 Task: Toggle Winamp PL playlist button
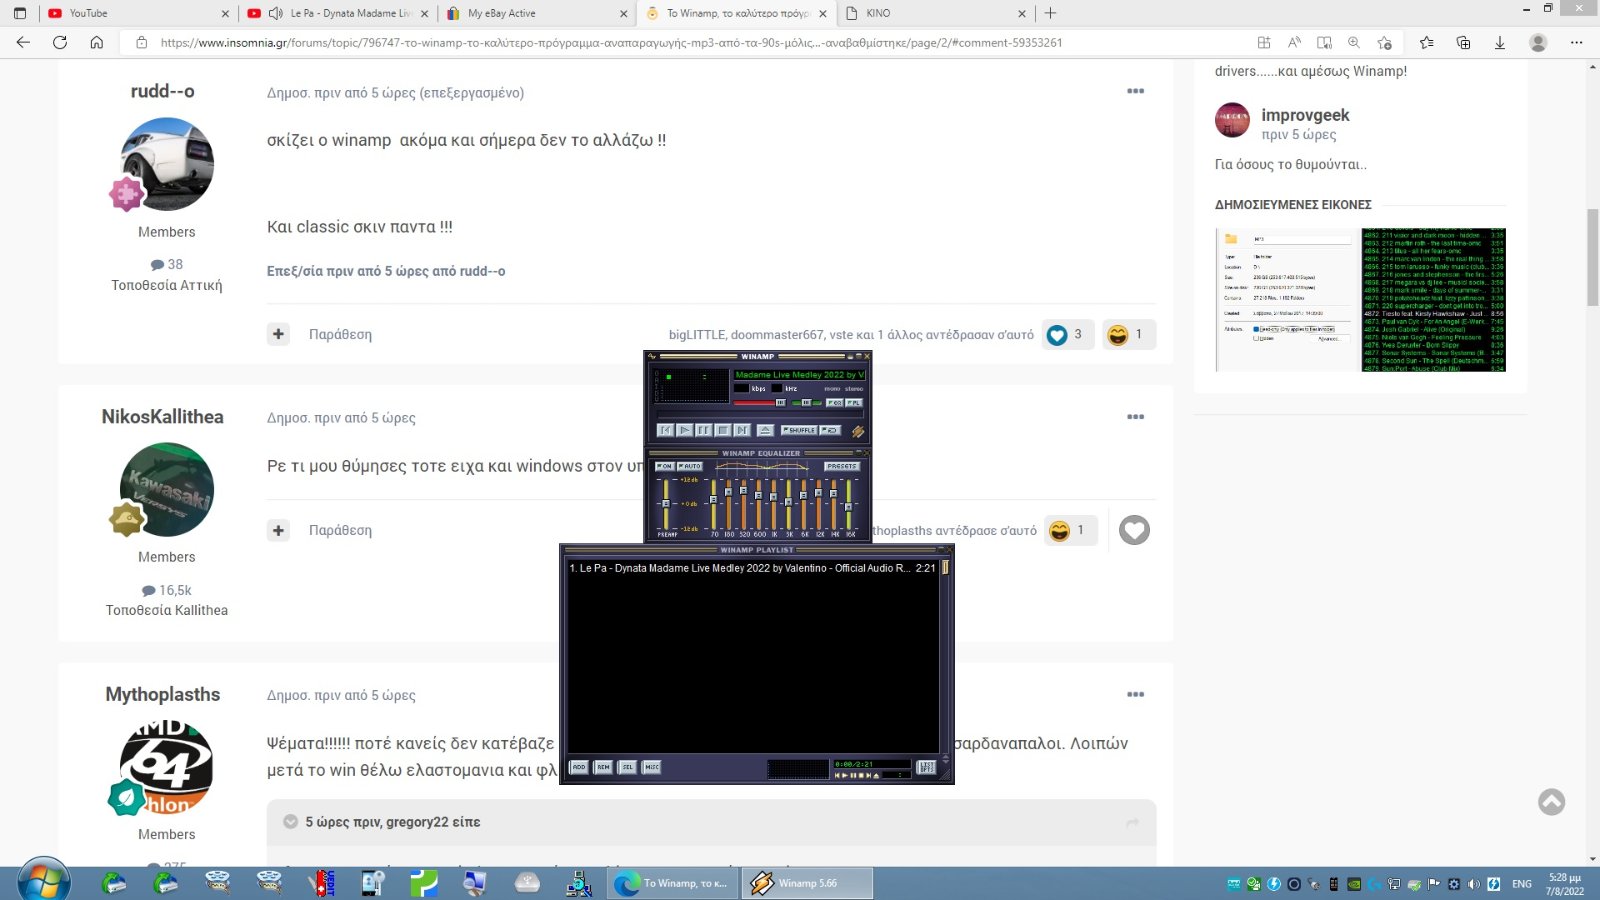tap(854, 403)
